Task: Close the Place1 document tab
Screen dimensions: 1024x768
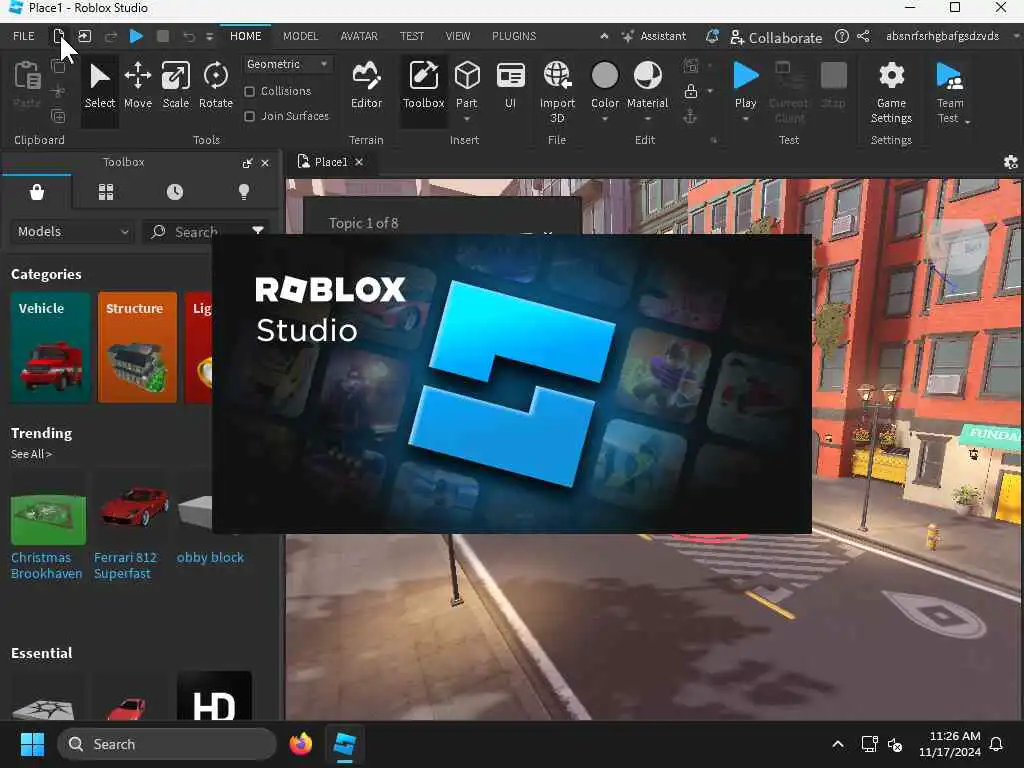Action: [x=359, y=162]
